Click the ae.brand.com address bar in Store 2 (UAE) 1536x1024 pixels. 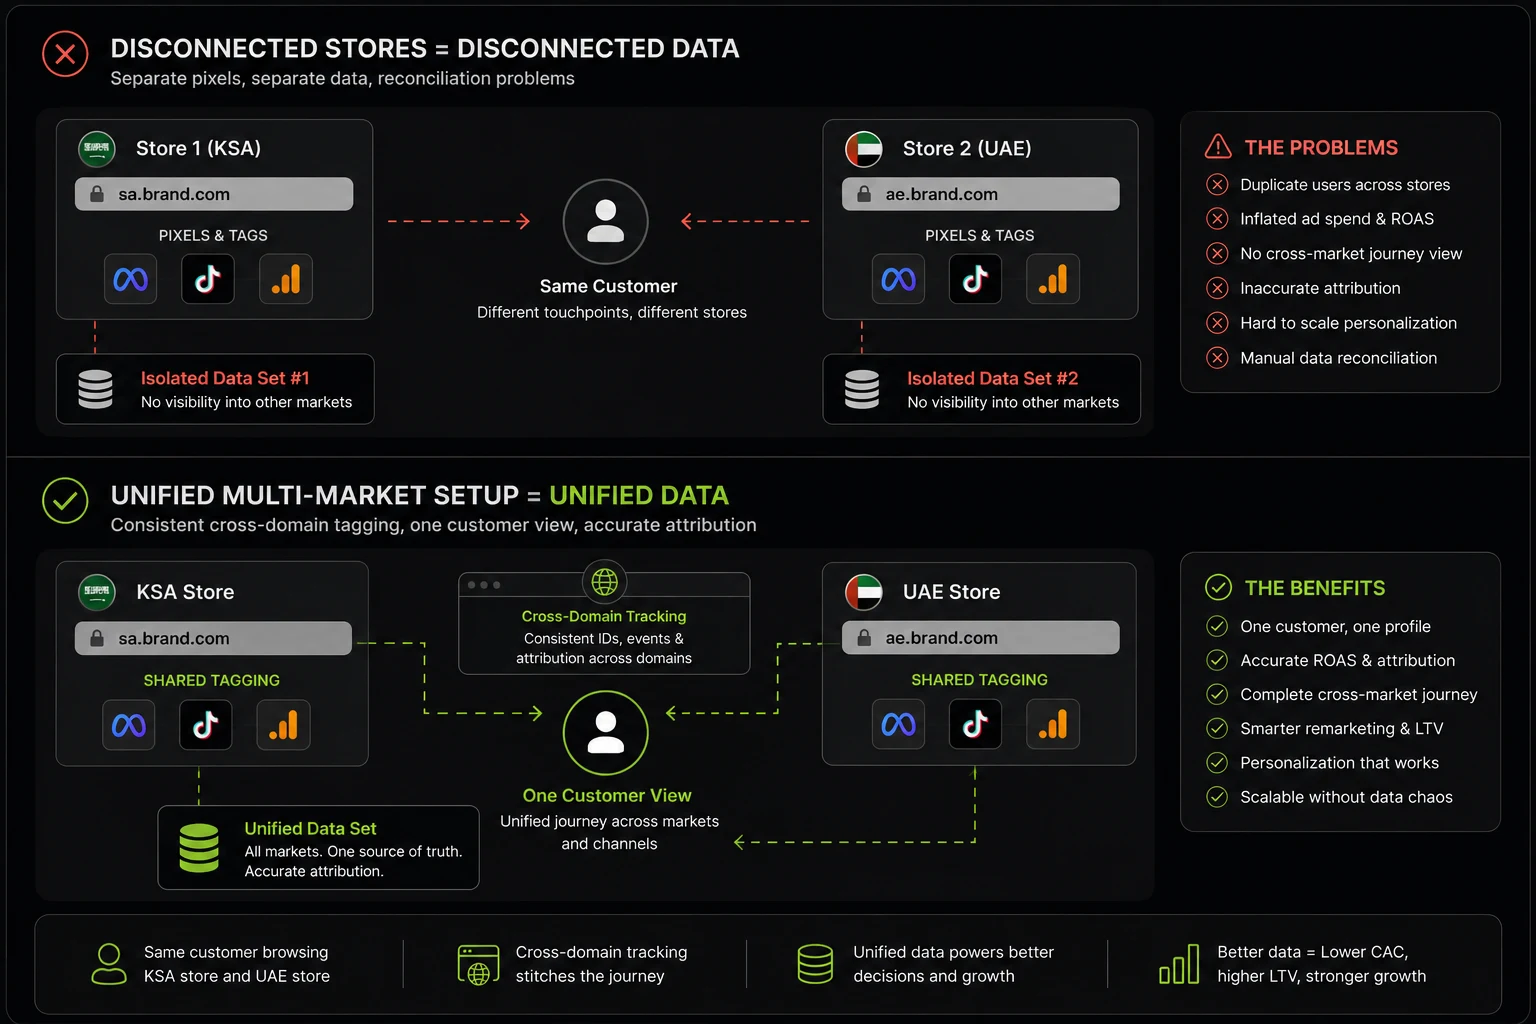981,194
